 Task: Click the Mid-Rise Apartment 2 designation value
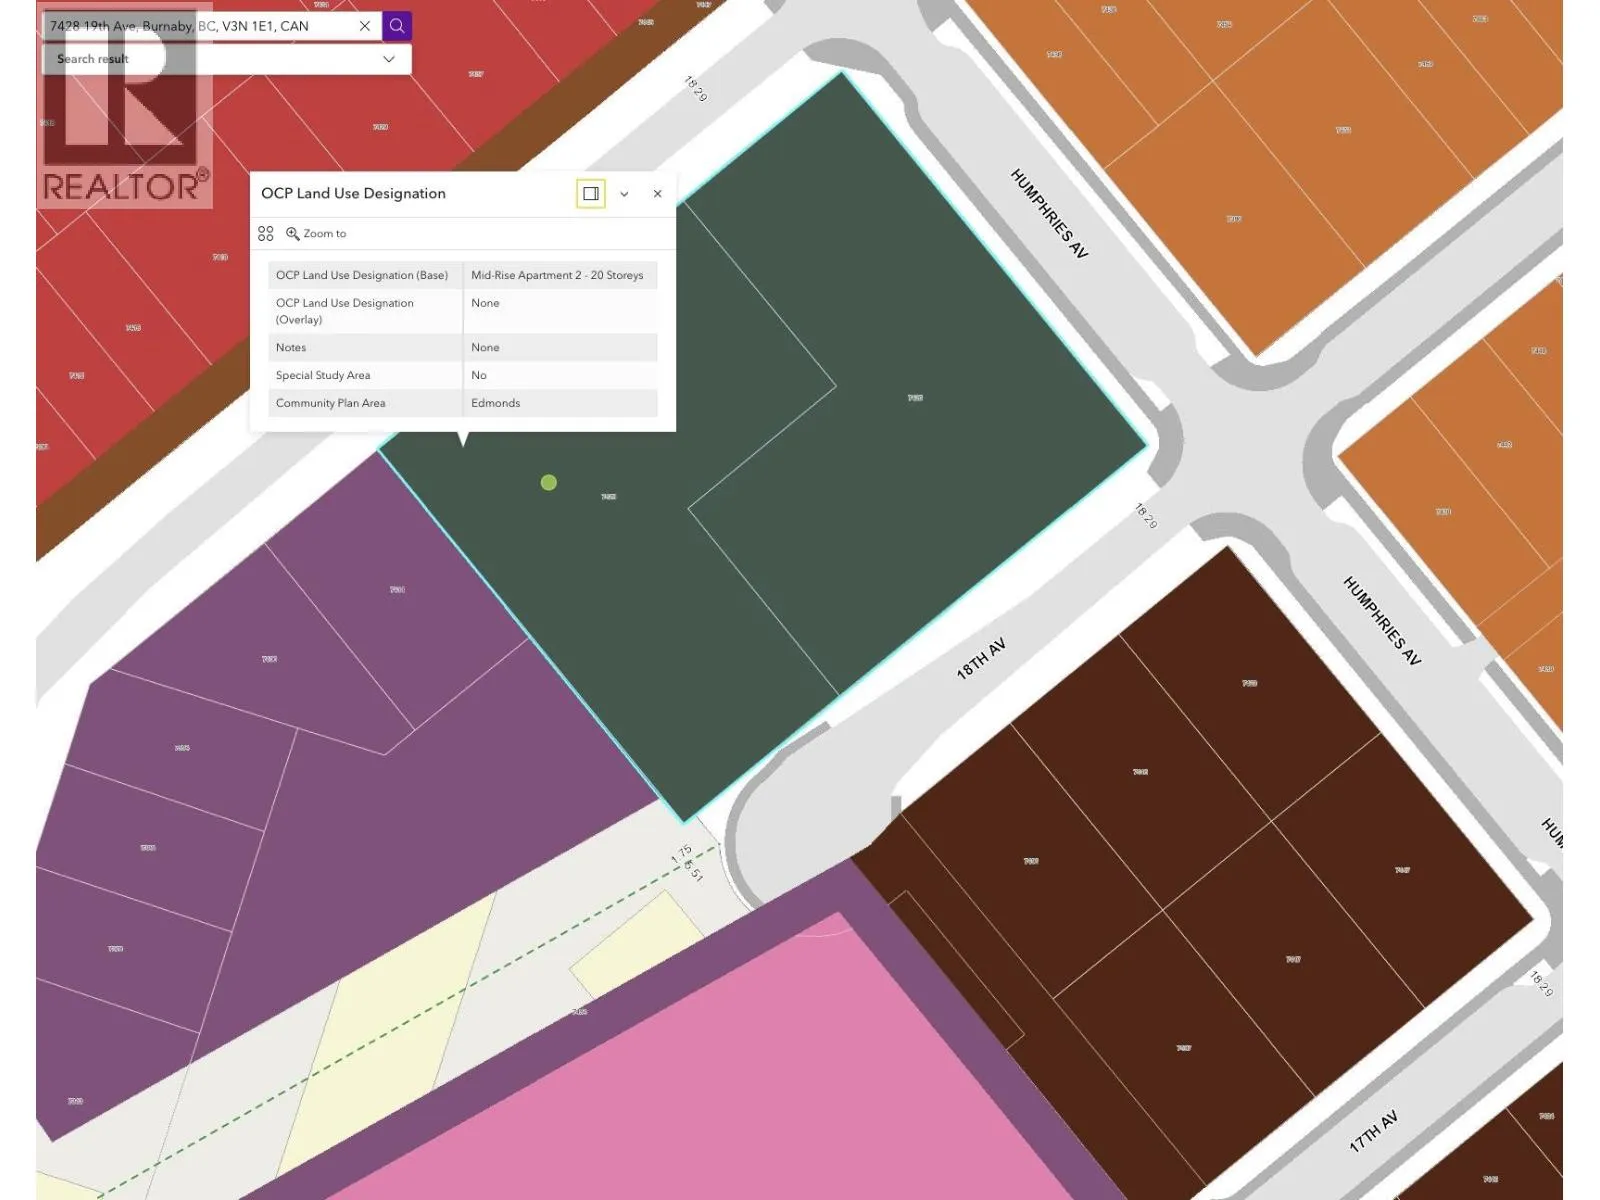pyautogui.click(x=557, y=275)
